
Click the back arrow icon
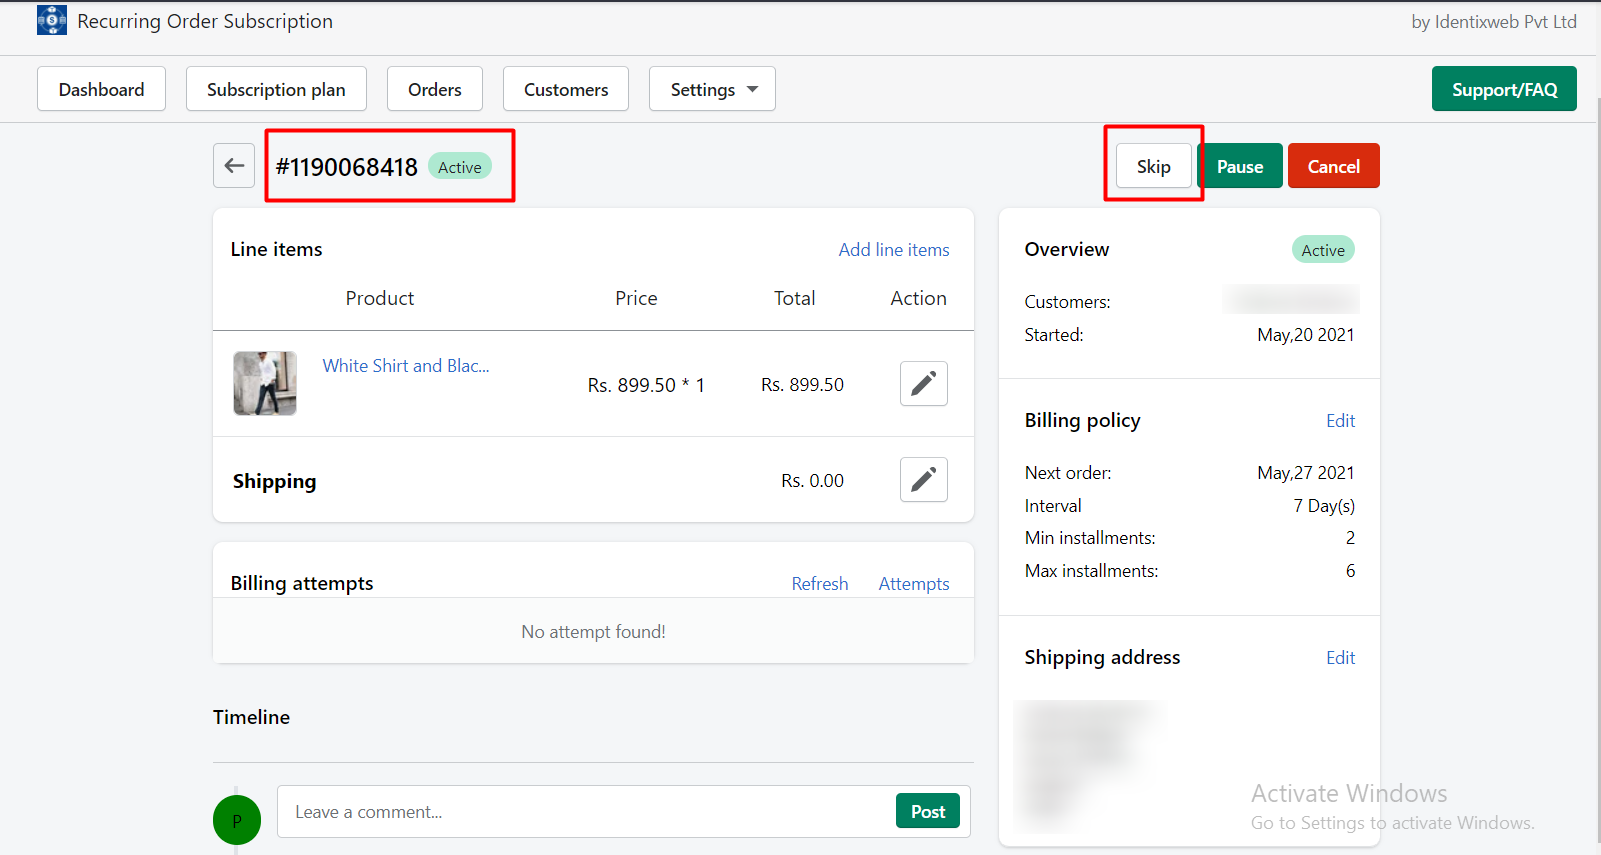[x=234, y=166]
